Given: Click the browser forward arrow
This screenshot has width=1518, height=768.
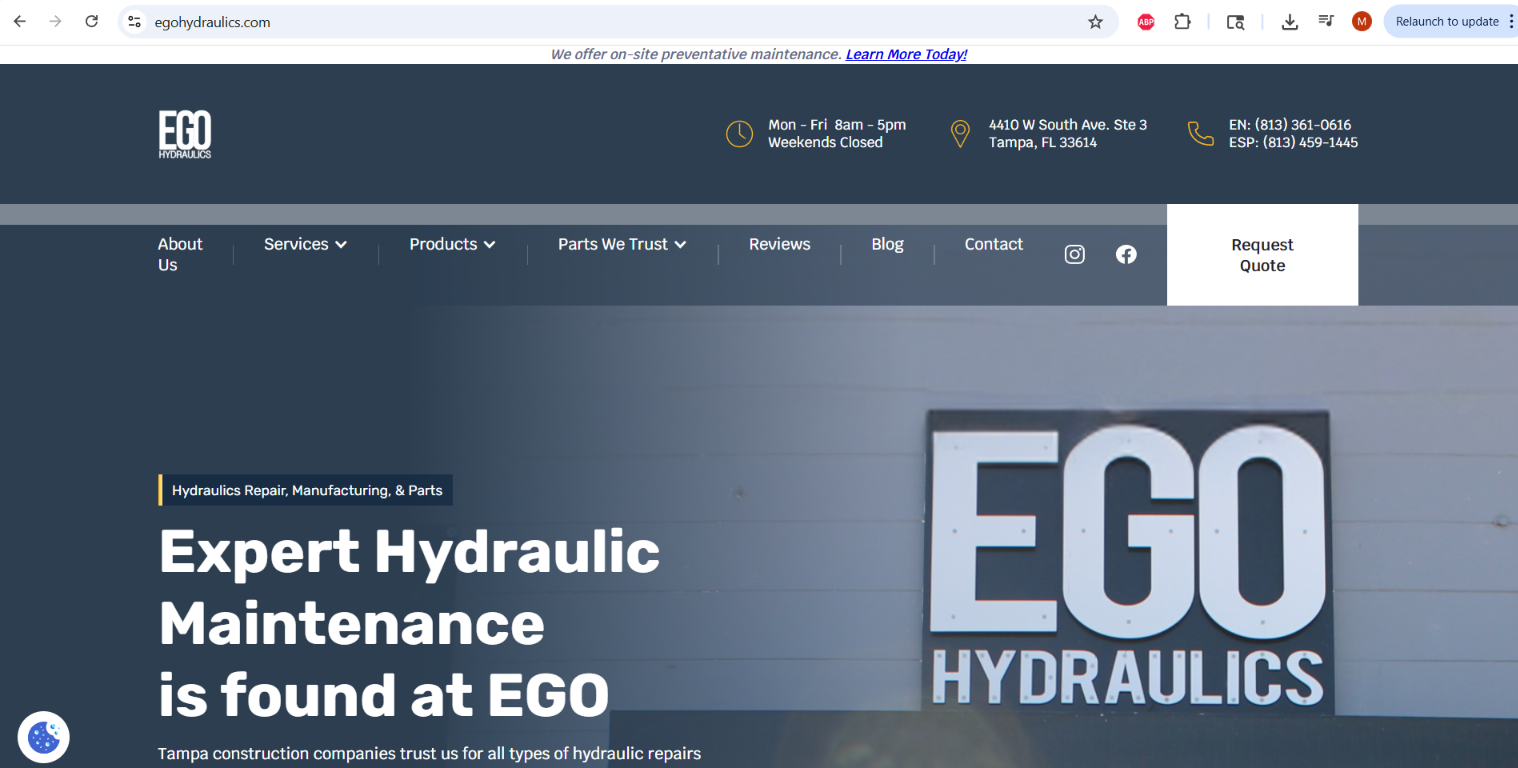Looking at the screenshot, I should [x=56, y=21].
